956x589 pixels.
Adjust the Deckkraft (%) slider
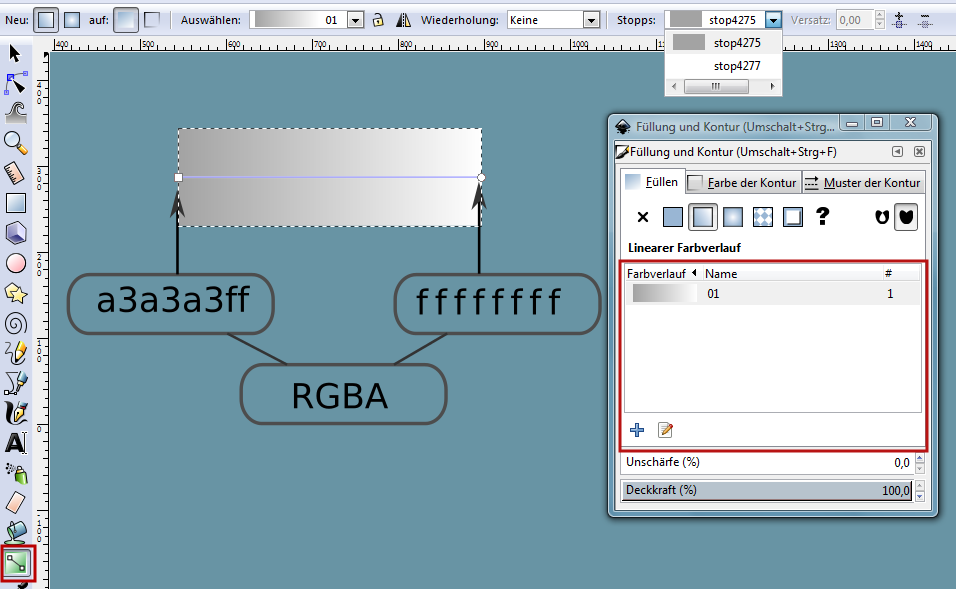pyautogui.click(x=766, y=490)
